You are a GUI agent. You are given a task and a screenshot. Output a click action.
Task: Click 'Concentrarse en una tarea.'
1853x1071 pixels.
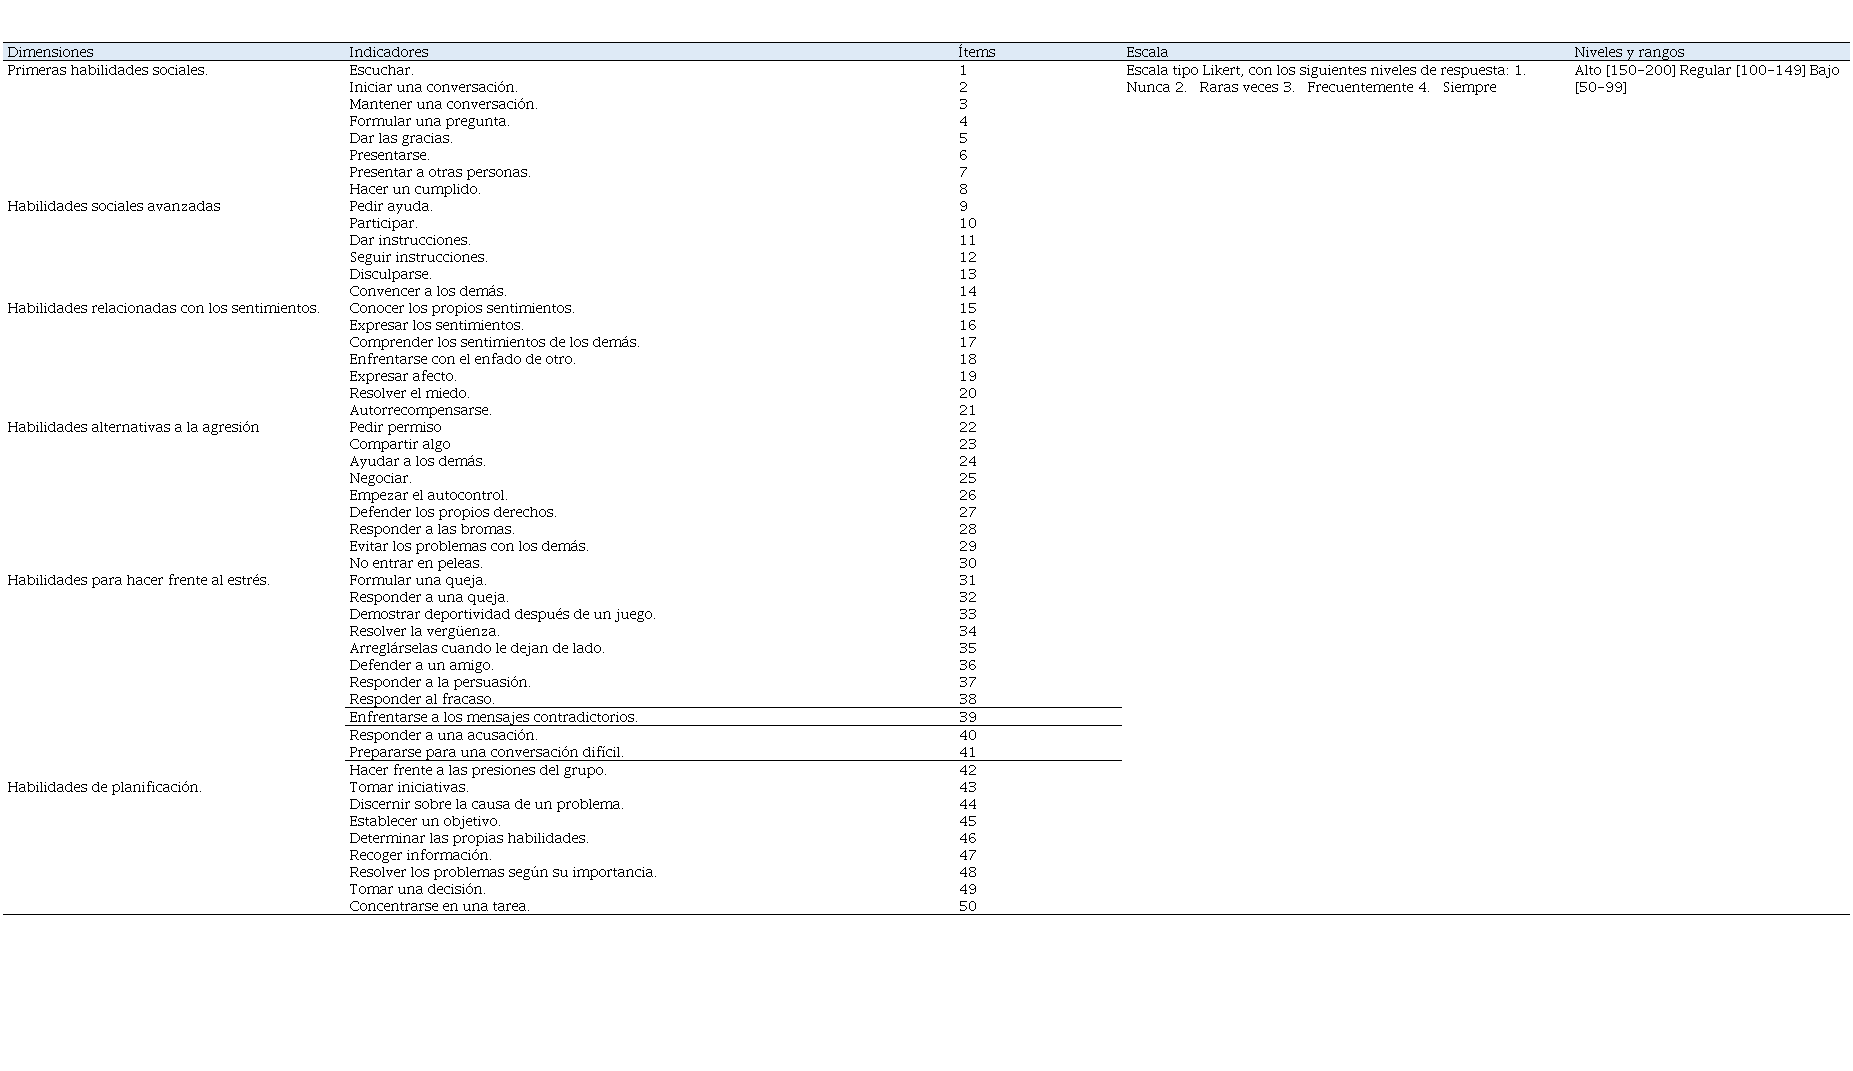click(439, 906)
